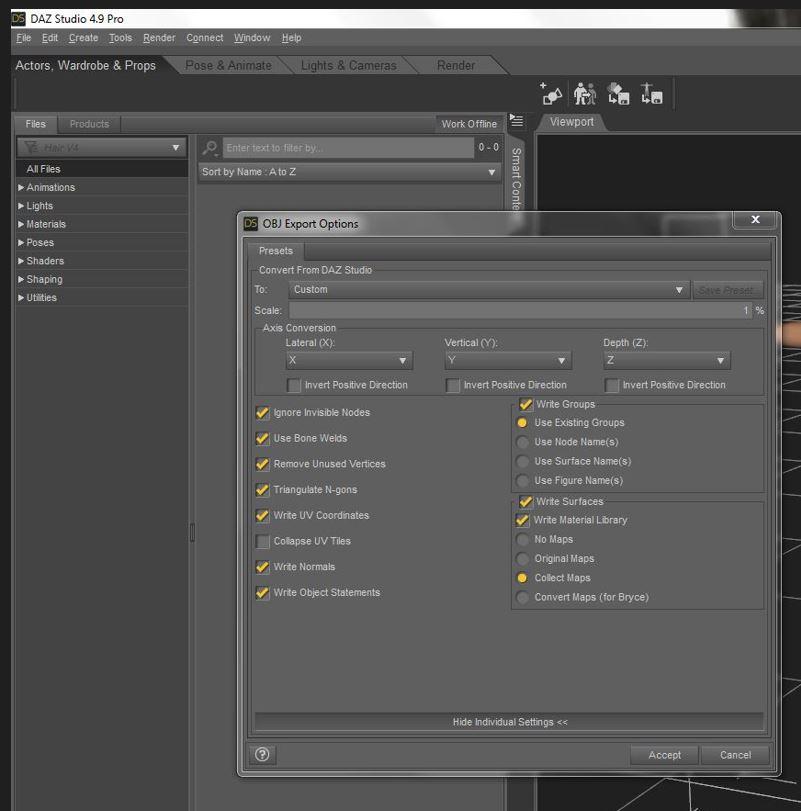Image resolution: width=801 pixels, height=811 pixels.
Task: Enable Collapse UV Tiles
Action: point(263,542)
